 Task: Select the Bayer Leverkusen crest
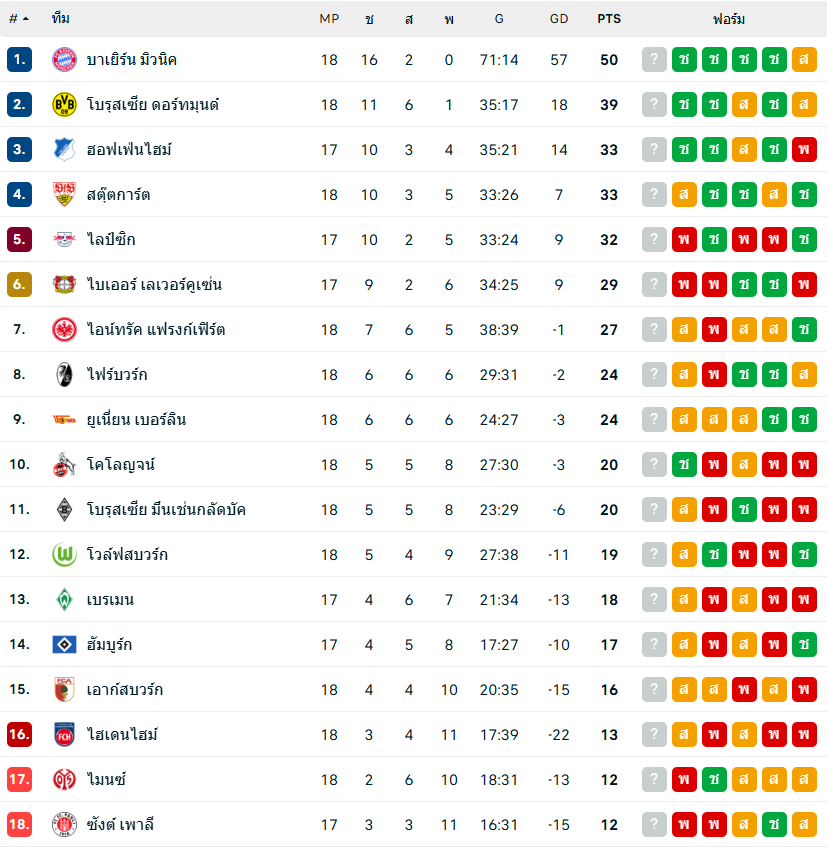[x=64, y=285]
